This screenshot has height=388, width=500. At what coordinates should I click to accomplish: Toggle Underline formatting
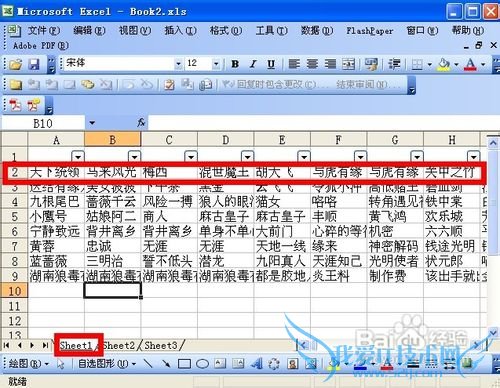[x=271, y=64]
